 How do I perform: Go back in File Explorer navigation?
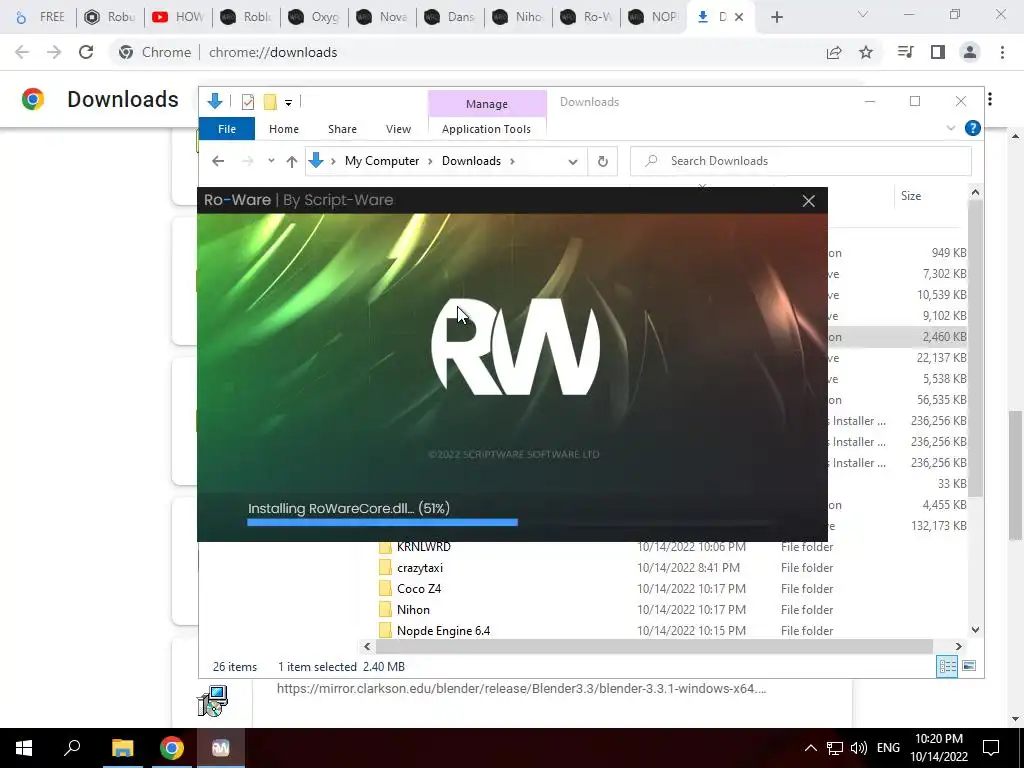pos(218,161)
